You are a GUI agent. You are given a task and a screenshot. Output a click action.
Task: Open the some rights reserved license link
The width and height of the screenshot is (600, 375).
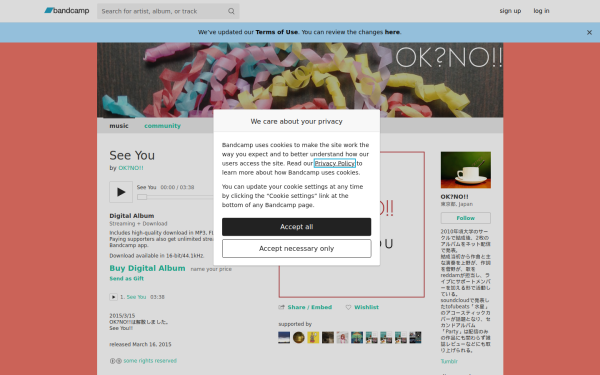[x=150, y=361]
